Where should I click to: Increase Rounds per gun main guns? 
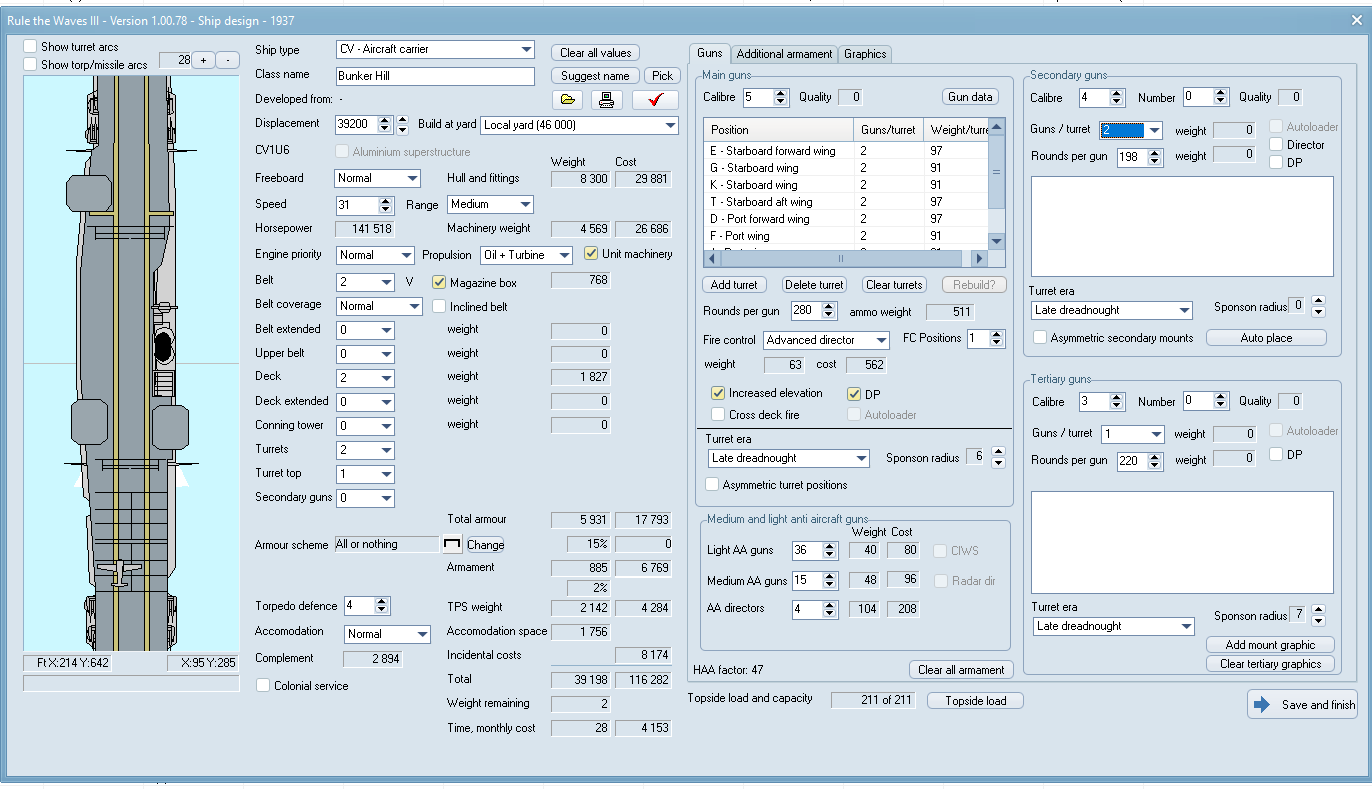coord(829,307)
